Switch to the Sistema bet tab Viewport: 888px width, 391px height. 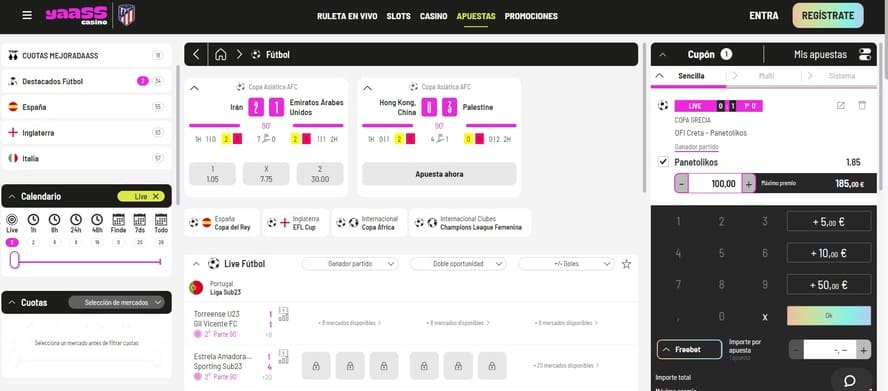tap(842, 75)
